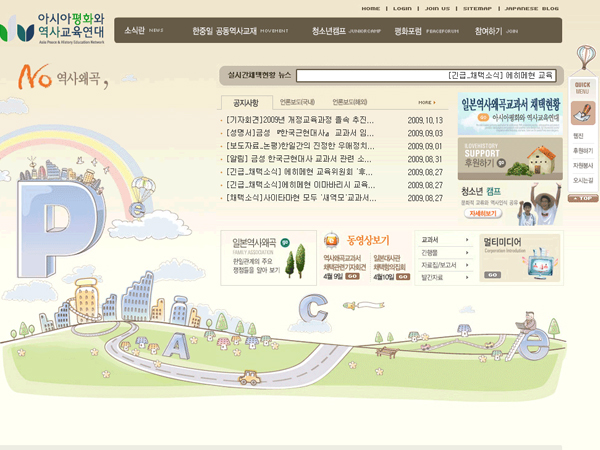The width and height of the screenshot is (600, 450).
Task: Click the 실시간채택현황 뉴스 ticker field
Action: tap(425, 75)
